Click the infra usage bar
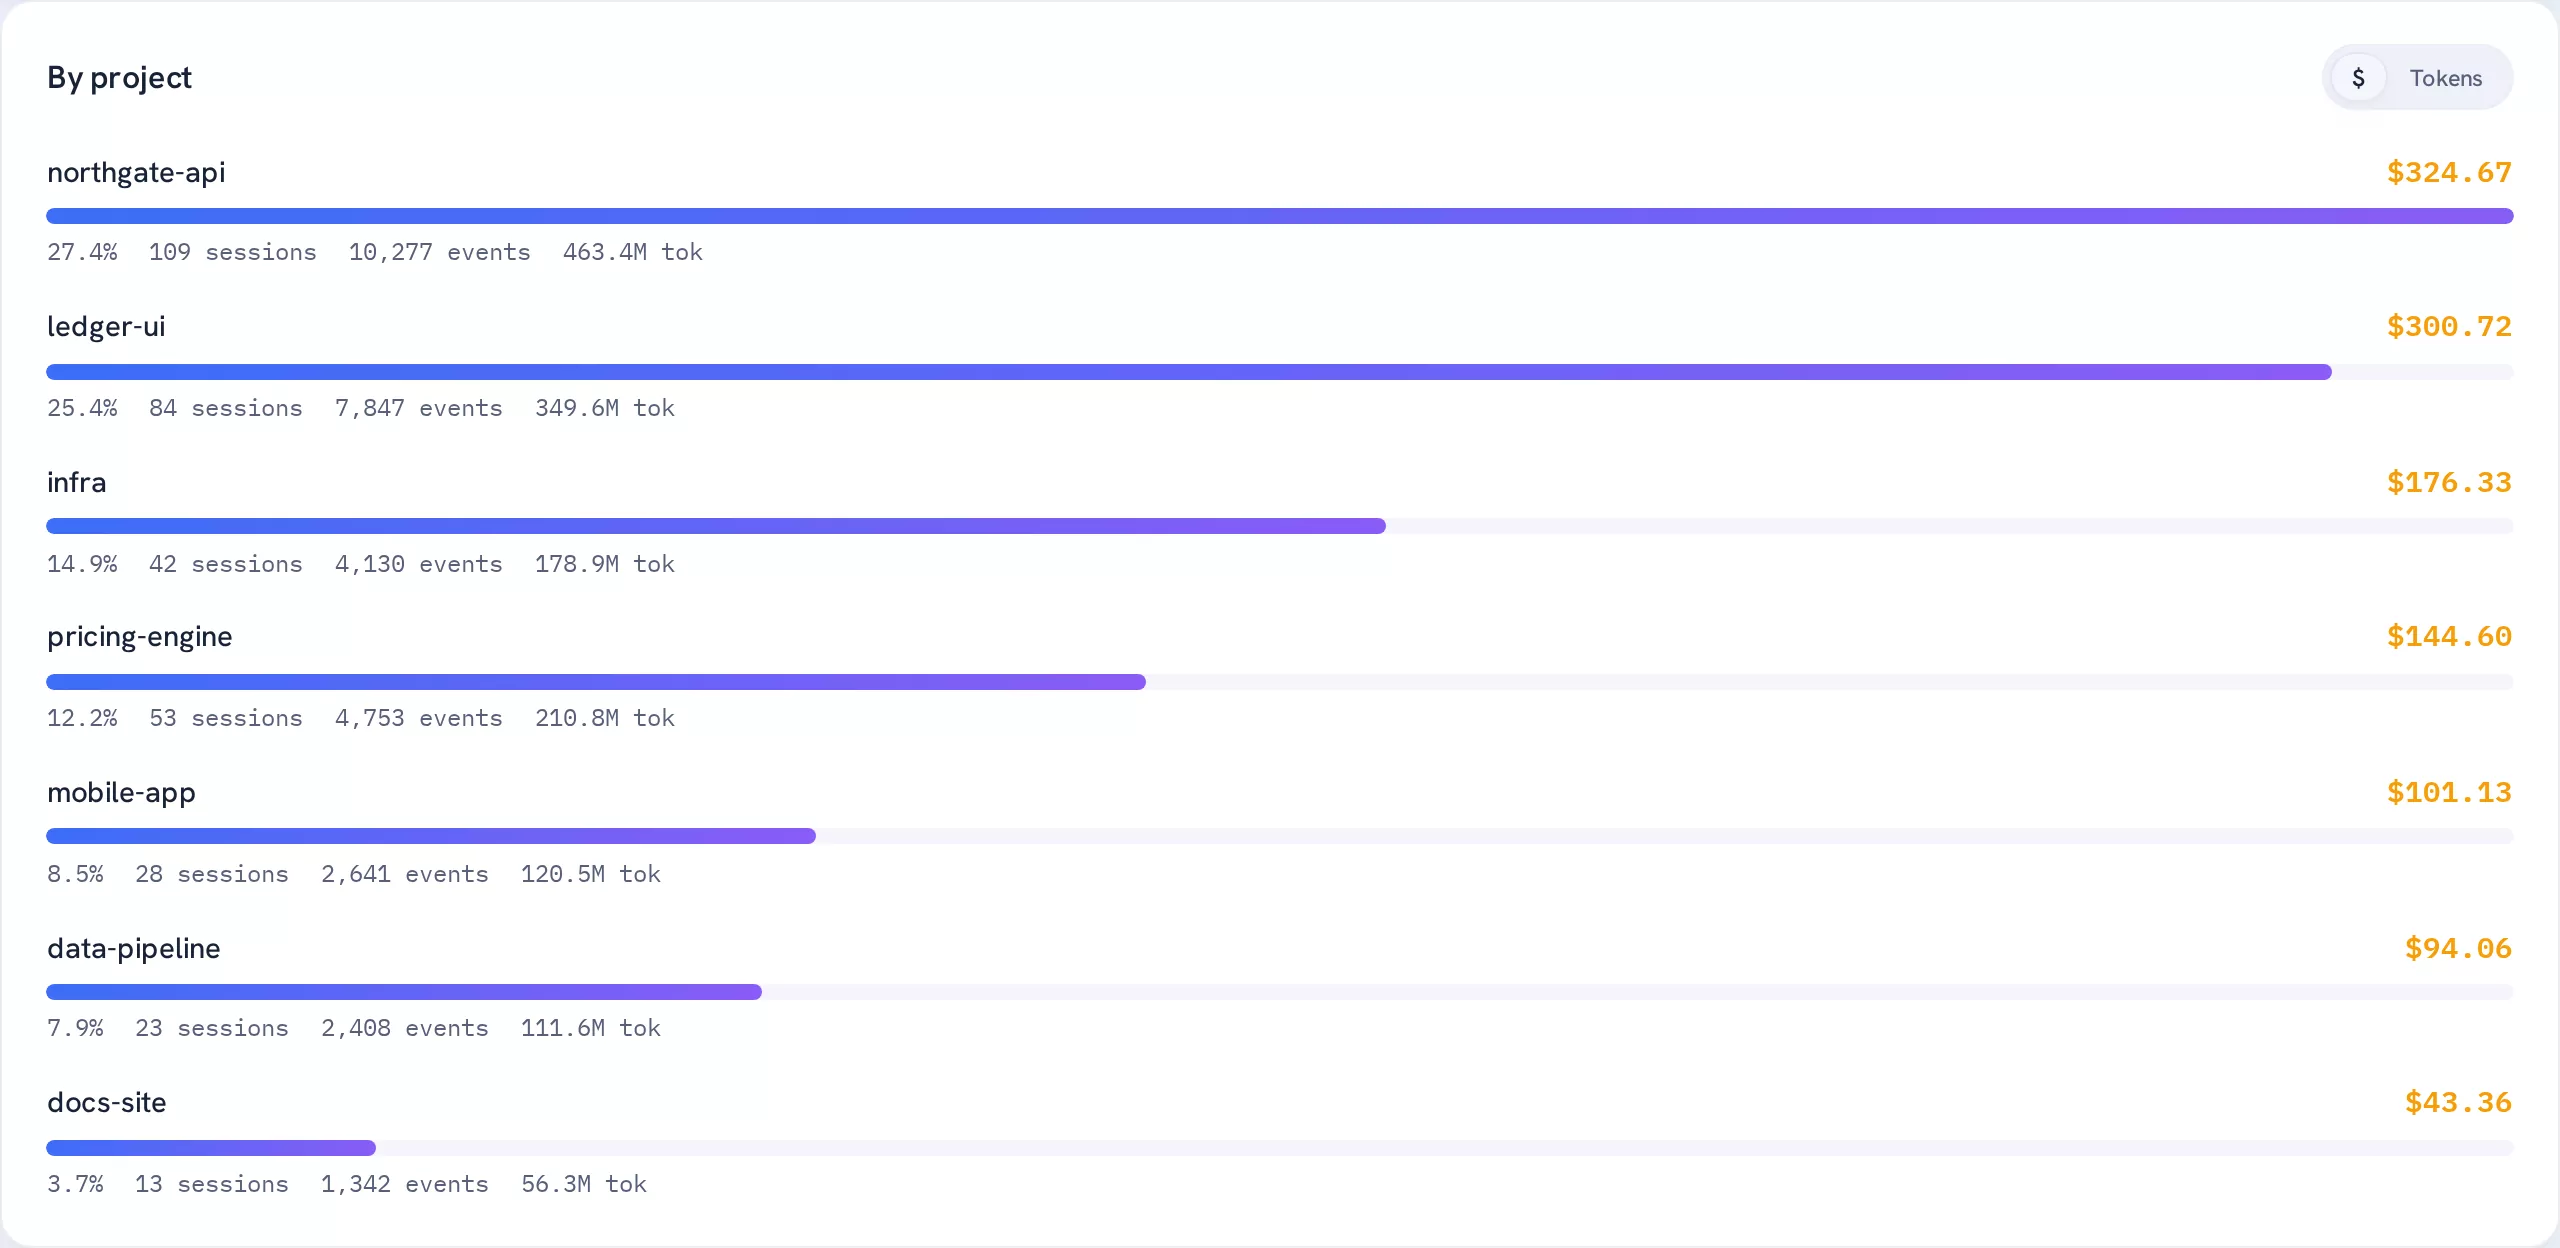 [1280, 526]
